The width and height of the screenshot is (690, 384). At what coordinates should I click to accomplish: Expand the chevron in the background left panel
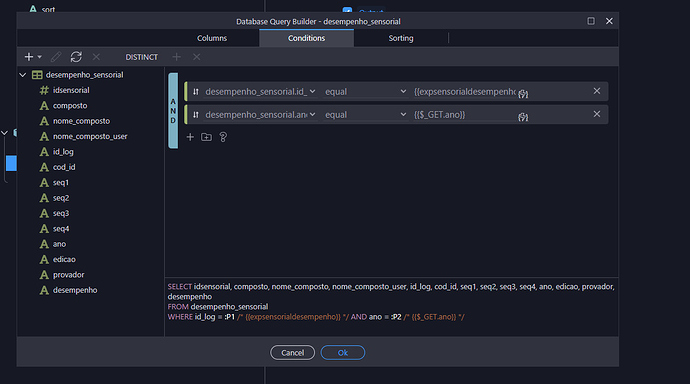(x=4, y=133)
